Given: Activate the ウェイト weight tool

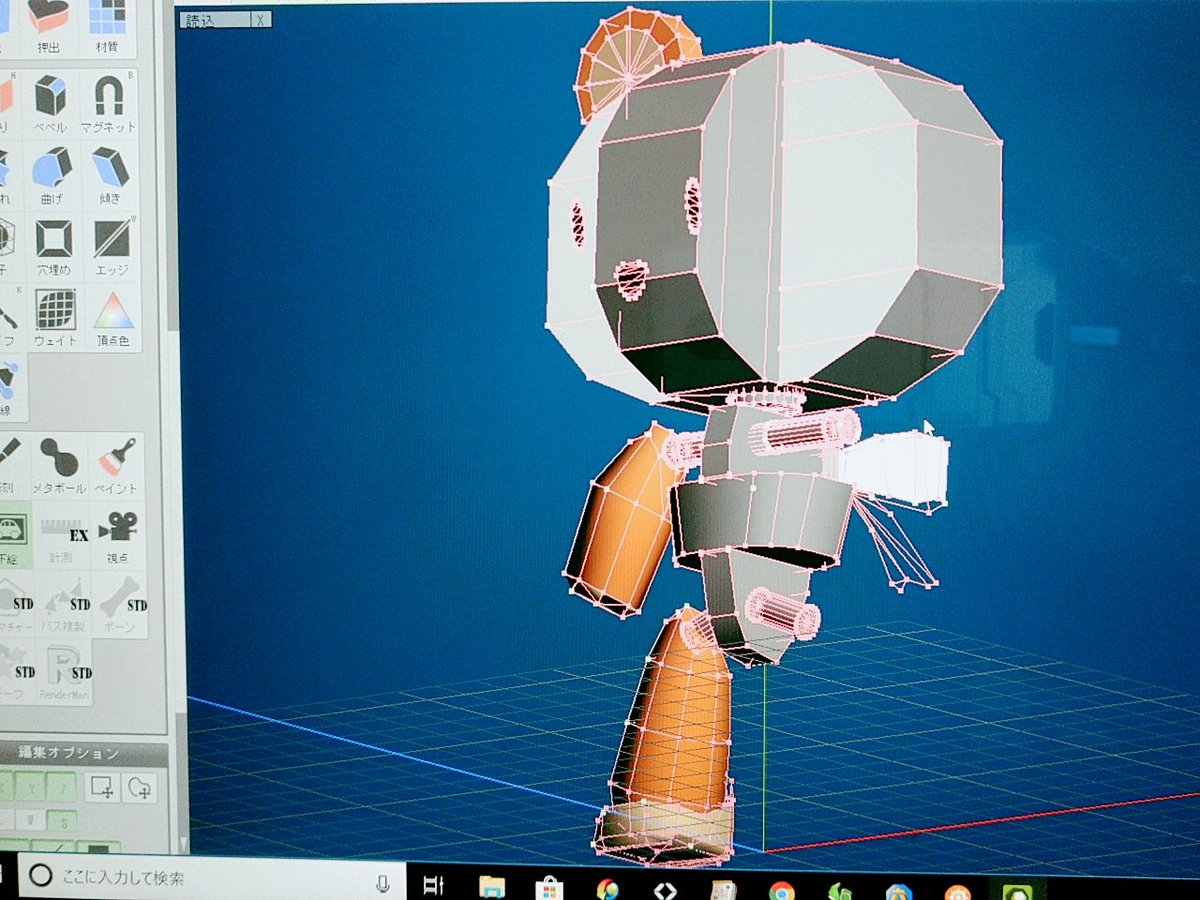Looking at the screenshot, I should click(x=56, y=317).
